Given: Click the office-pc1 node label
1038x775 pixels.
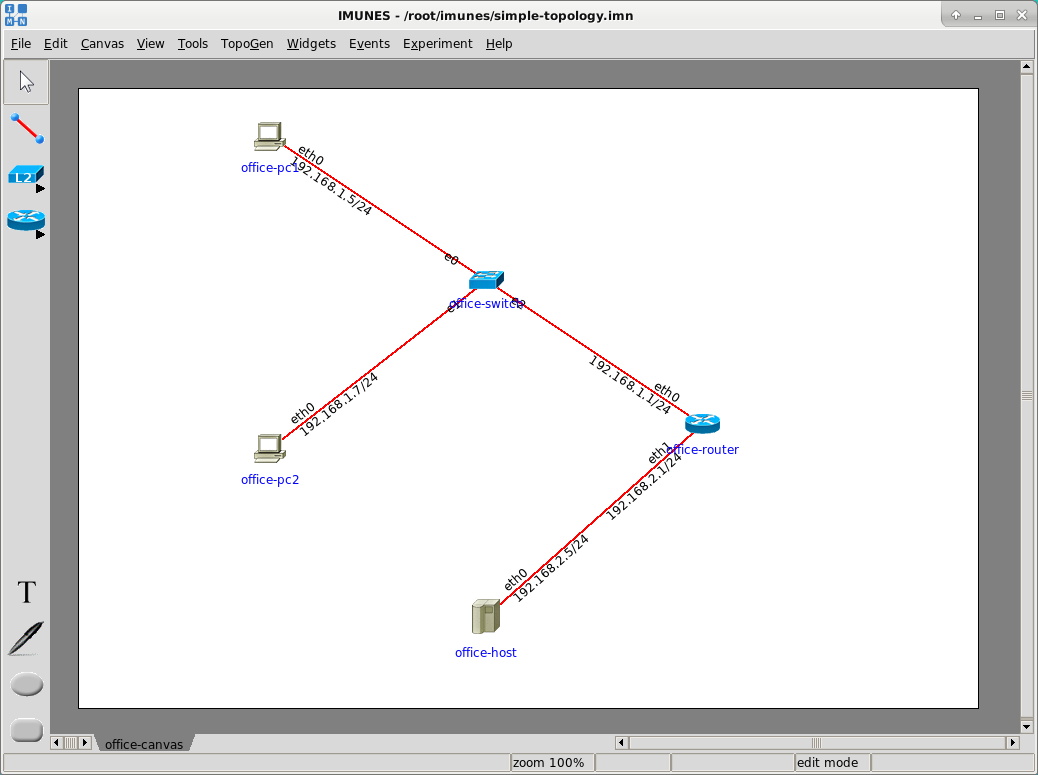Looking at the screenshot, I should [x=269, y=167].
